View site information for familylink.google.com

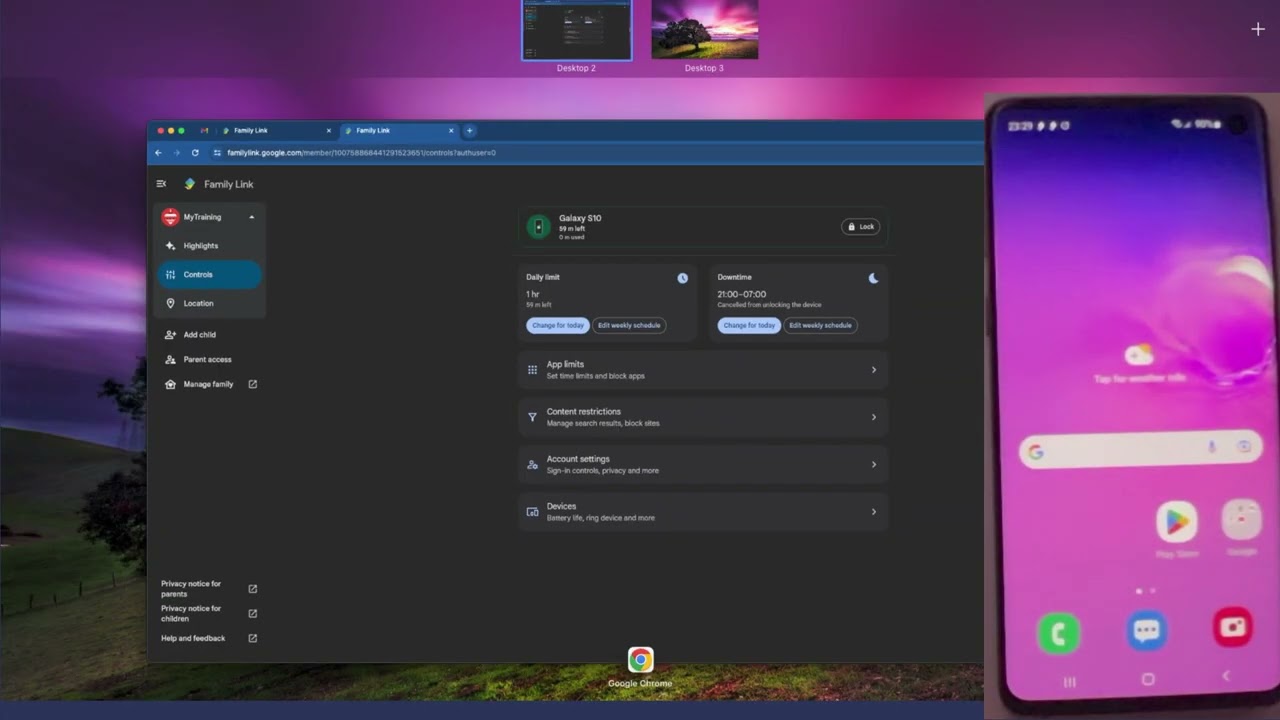click(217, 153)
